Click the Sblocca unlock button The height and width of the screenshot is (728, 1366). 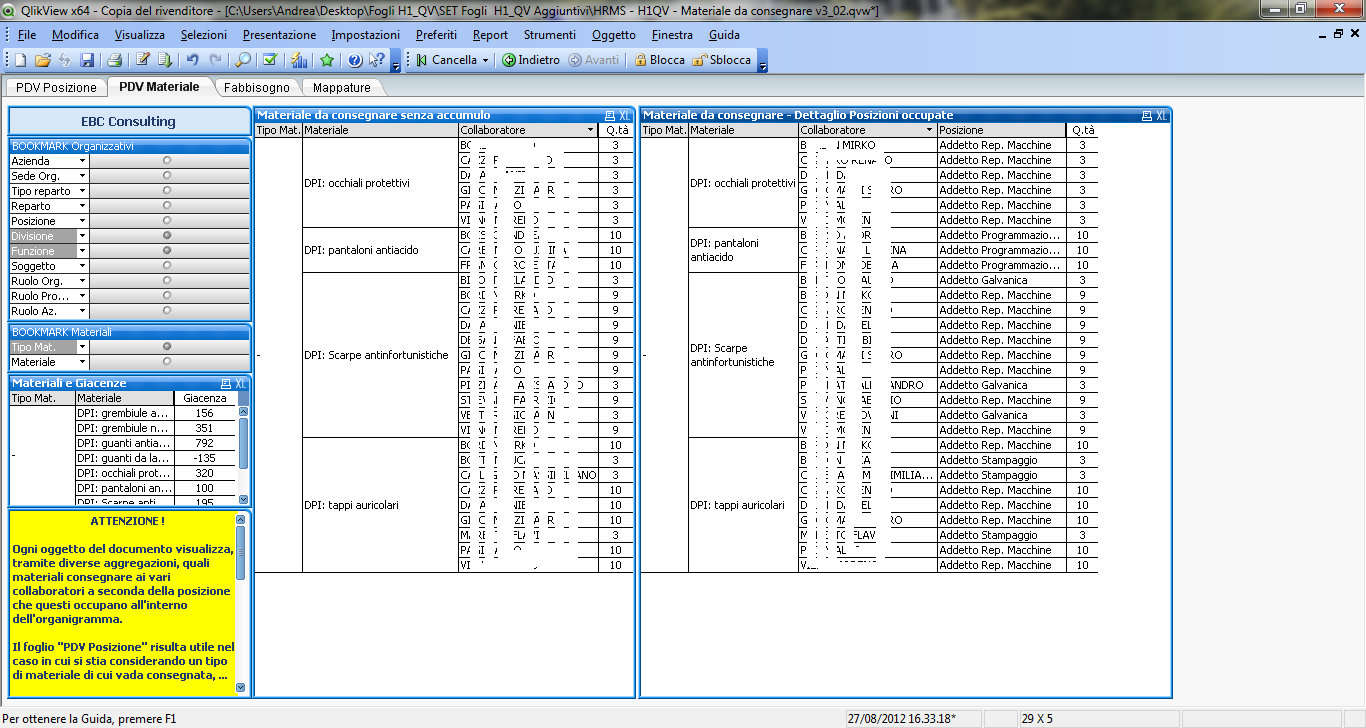(721, 60)
